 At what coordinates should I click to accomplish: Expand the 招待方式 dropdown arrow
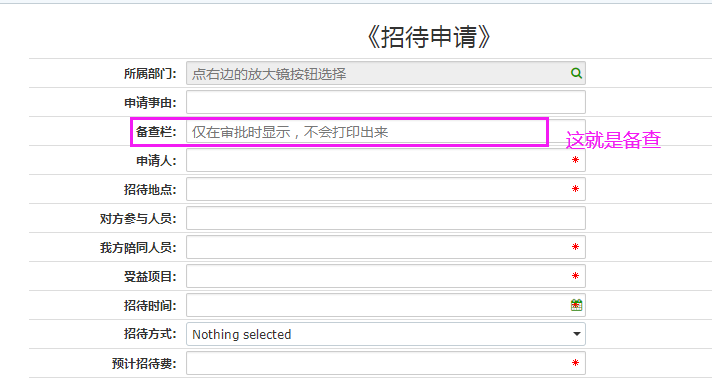pos(577,334)
